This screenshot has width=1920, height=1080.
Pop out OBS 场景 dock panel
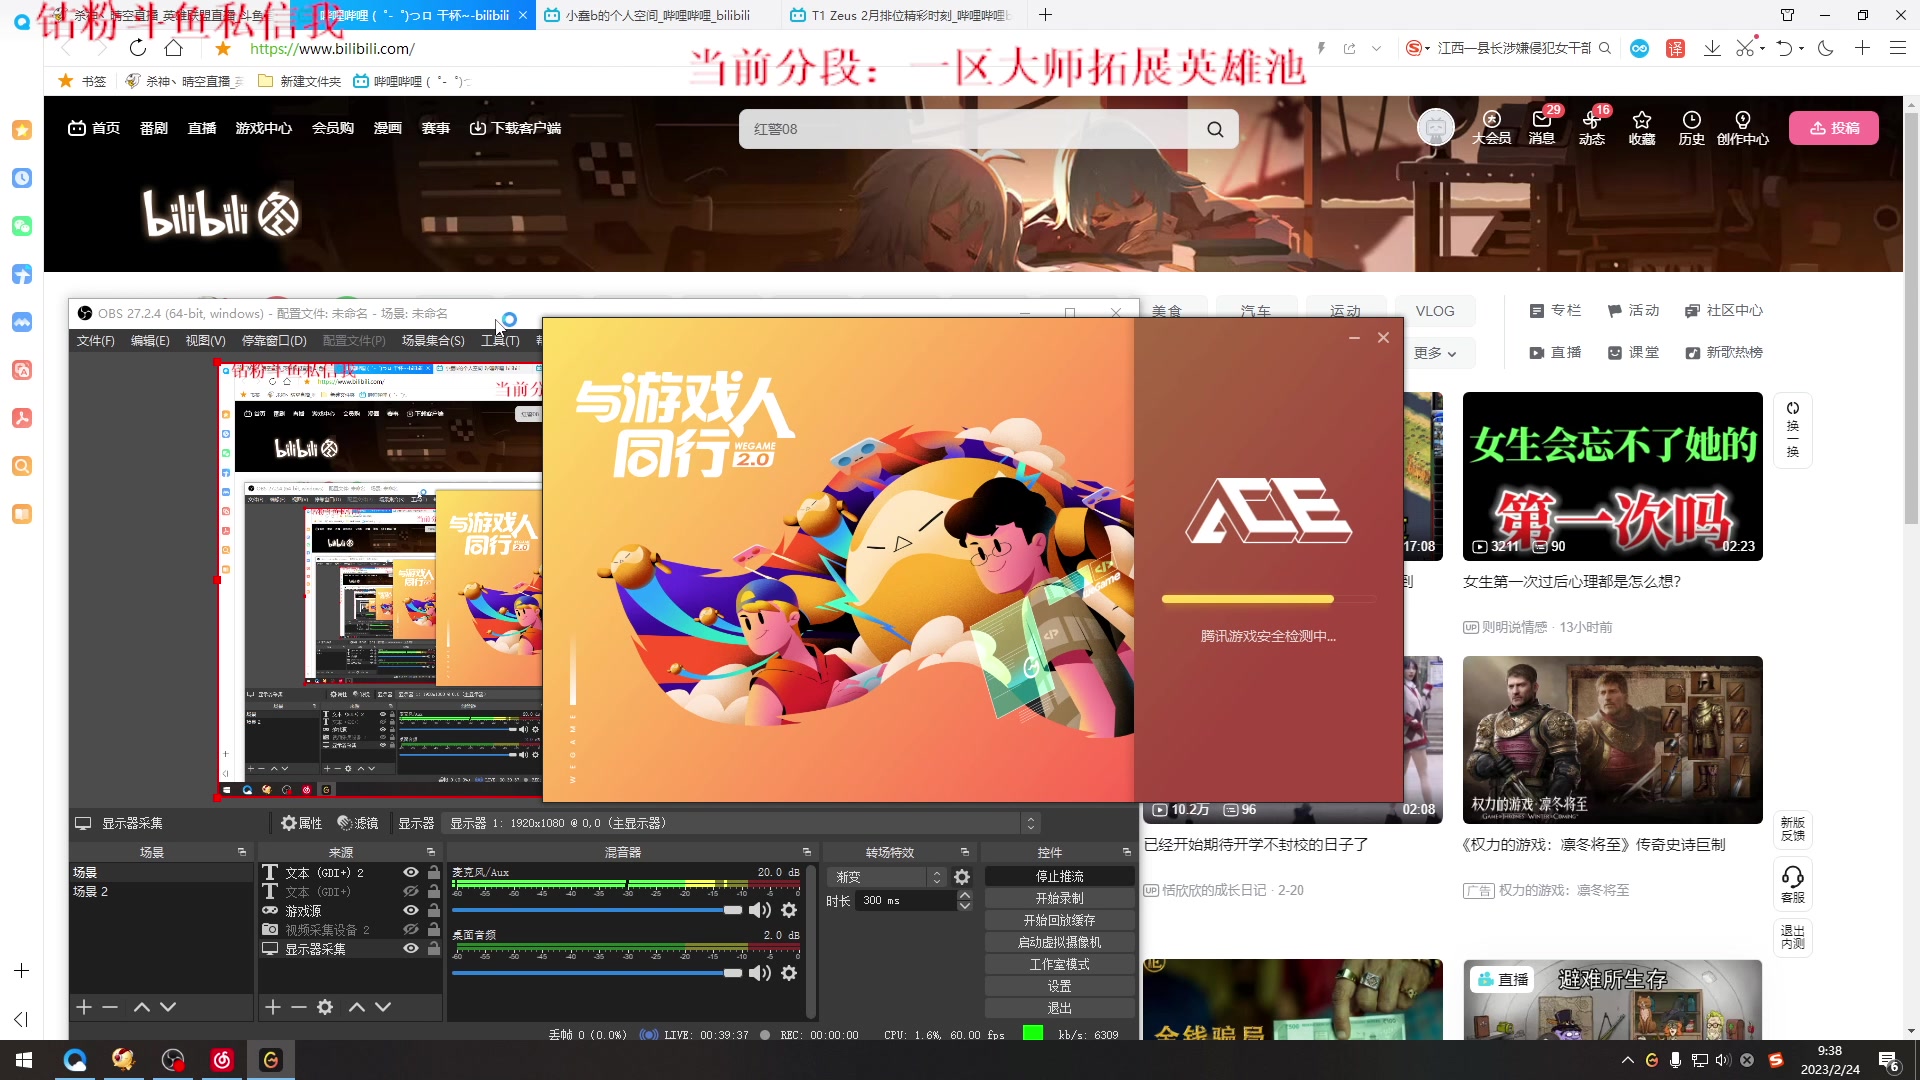(x=241, y=852)
